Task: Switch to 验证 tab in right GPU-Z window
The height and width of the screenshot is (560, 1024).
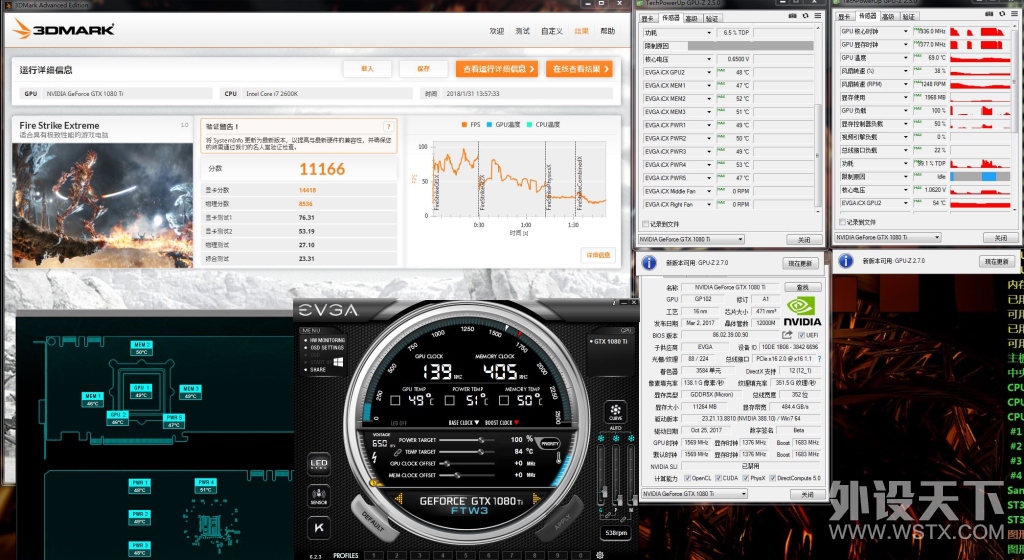Action: point(908,16)
